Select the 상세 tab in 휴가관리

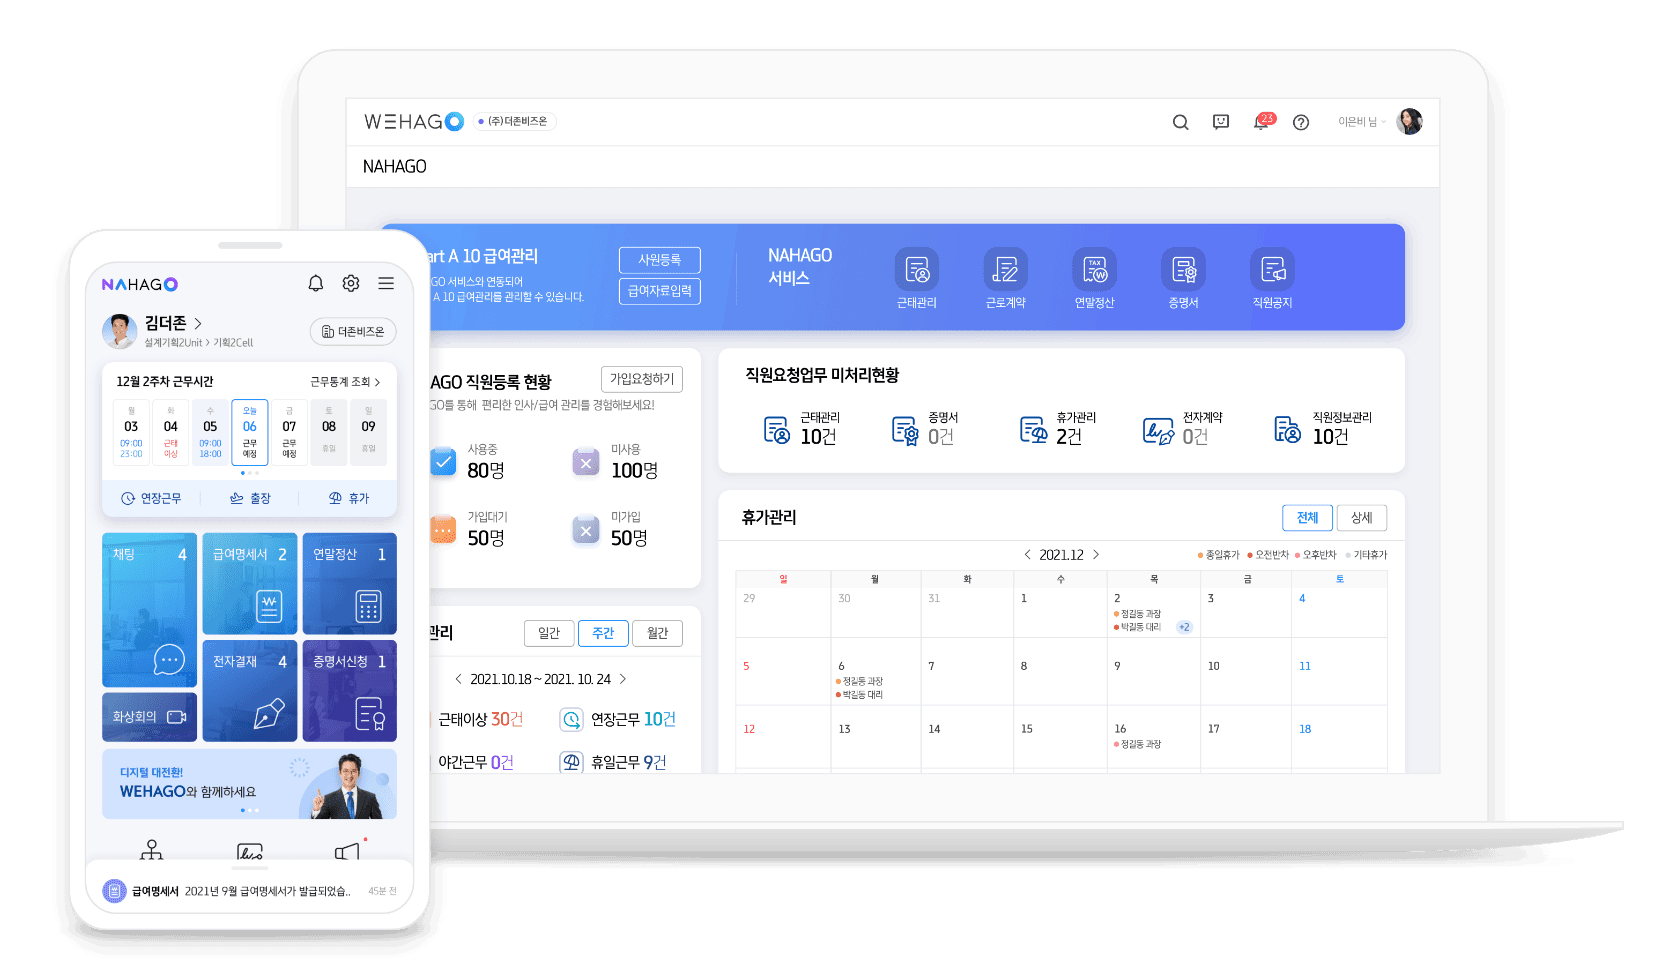tap(1362, 517)
